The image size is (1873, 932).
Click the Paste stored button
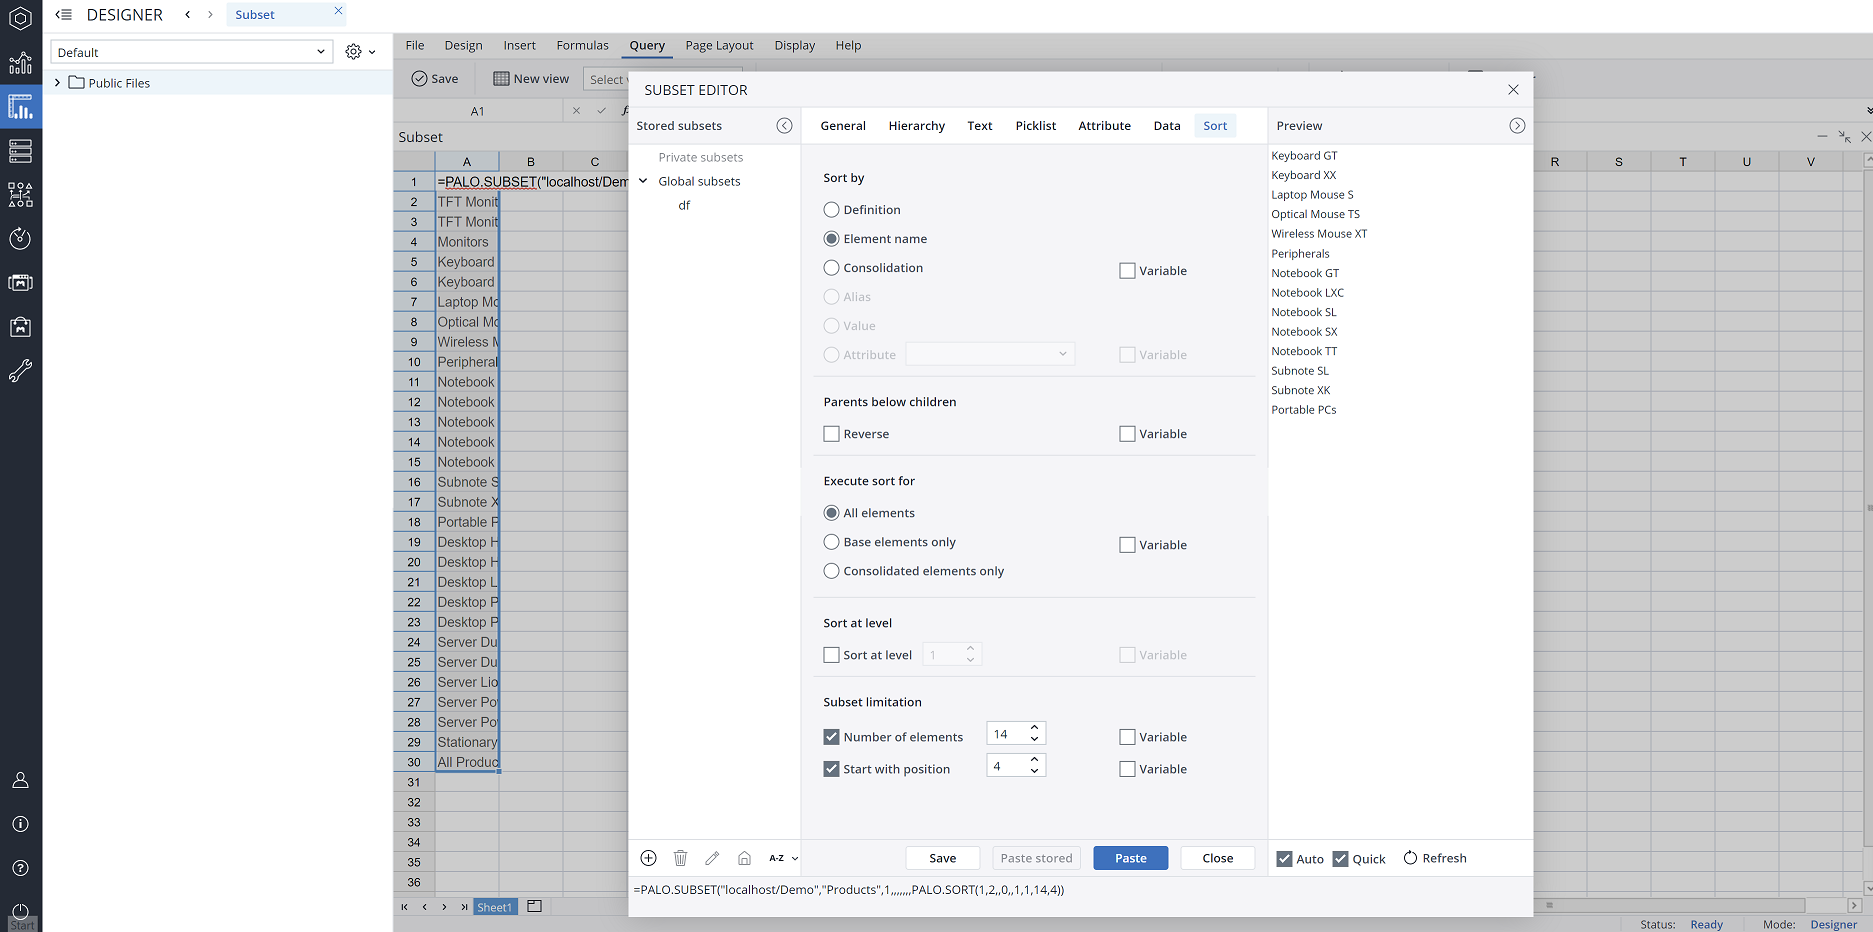(x=1036, y=858)
